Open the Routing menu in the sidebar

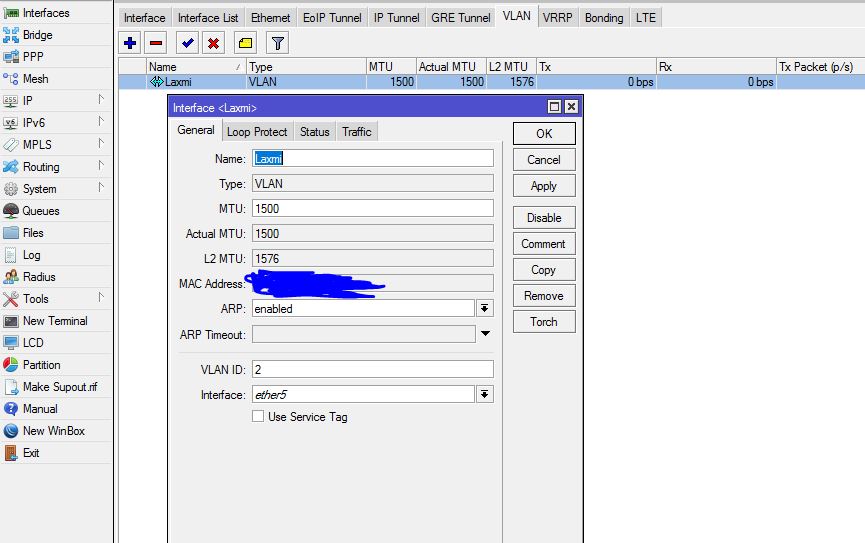[x=55, y=167]
